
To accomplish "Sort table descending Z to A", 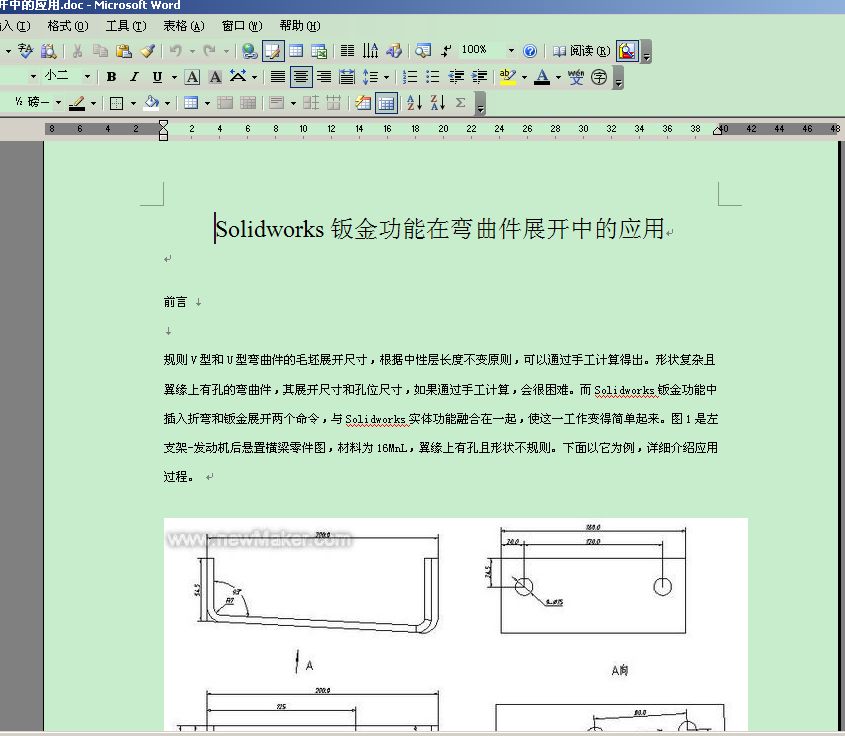I will pyautogui.click(x=438, y=102).
